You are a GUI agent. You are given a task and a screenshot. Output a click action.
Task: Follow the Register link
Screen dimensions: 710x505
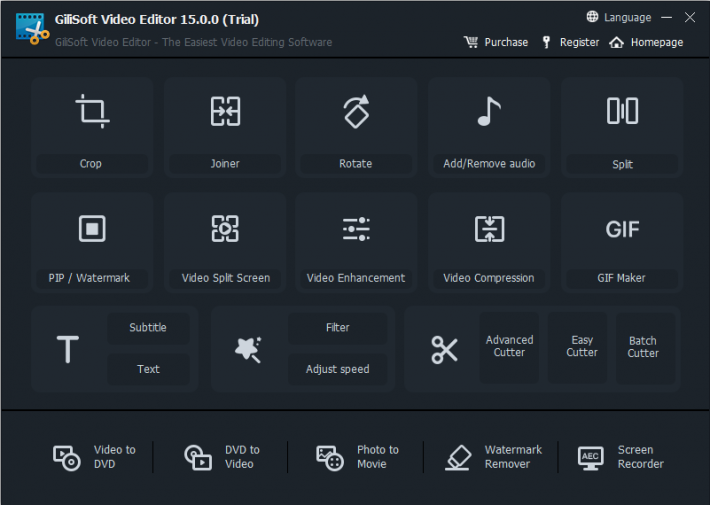click(x=580, y=43)
